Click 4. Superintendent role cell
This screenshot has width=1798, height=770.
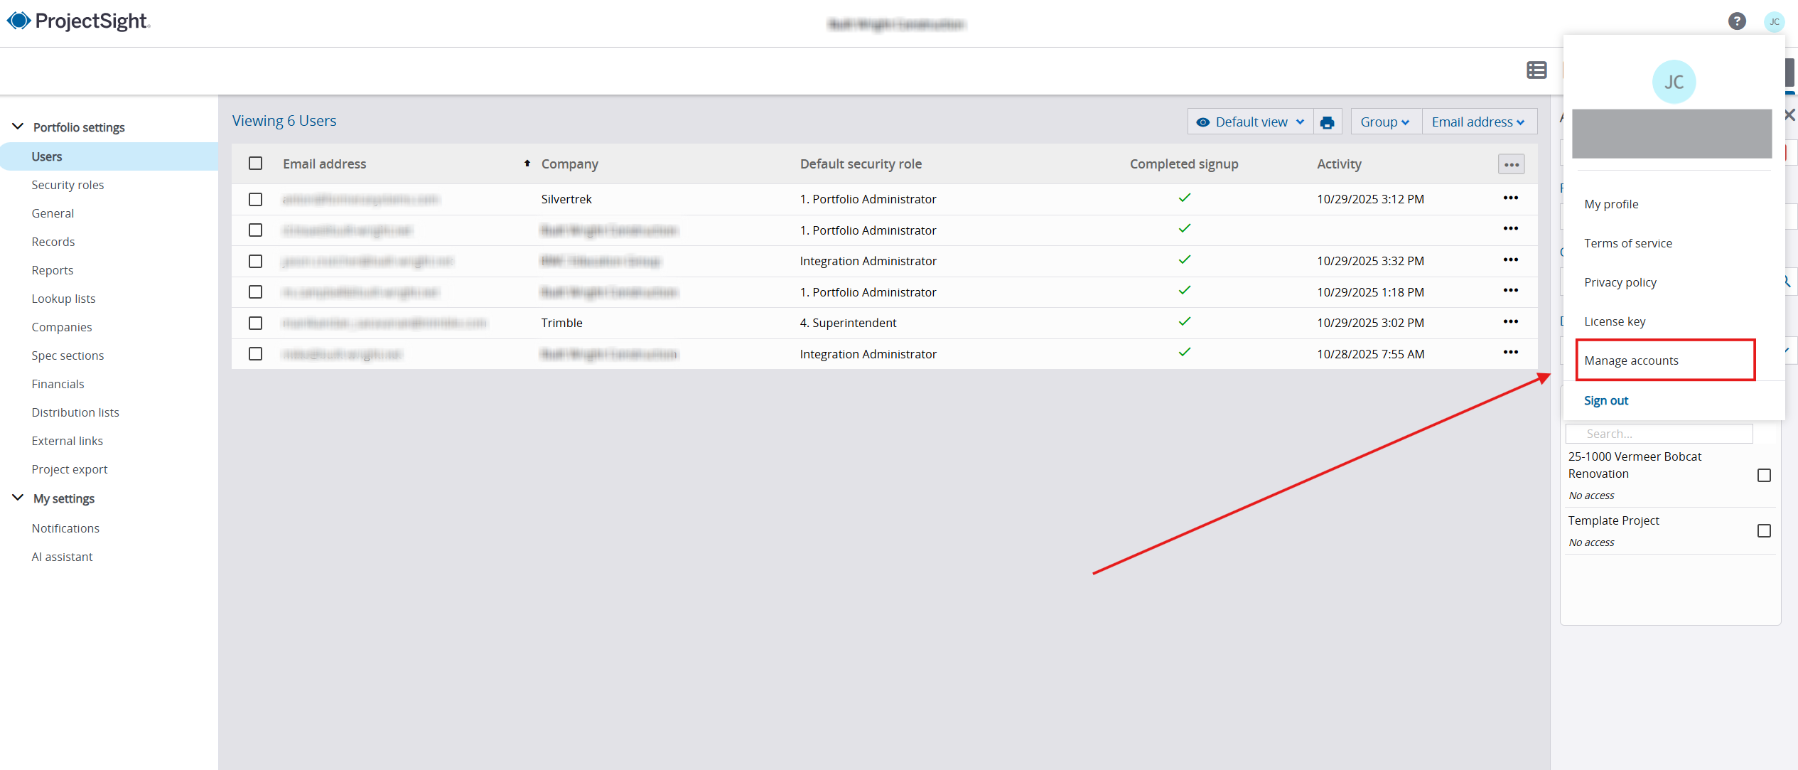(x=848, y=323)
